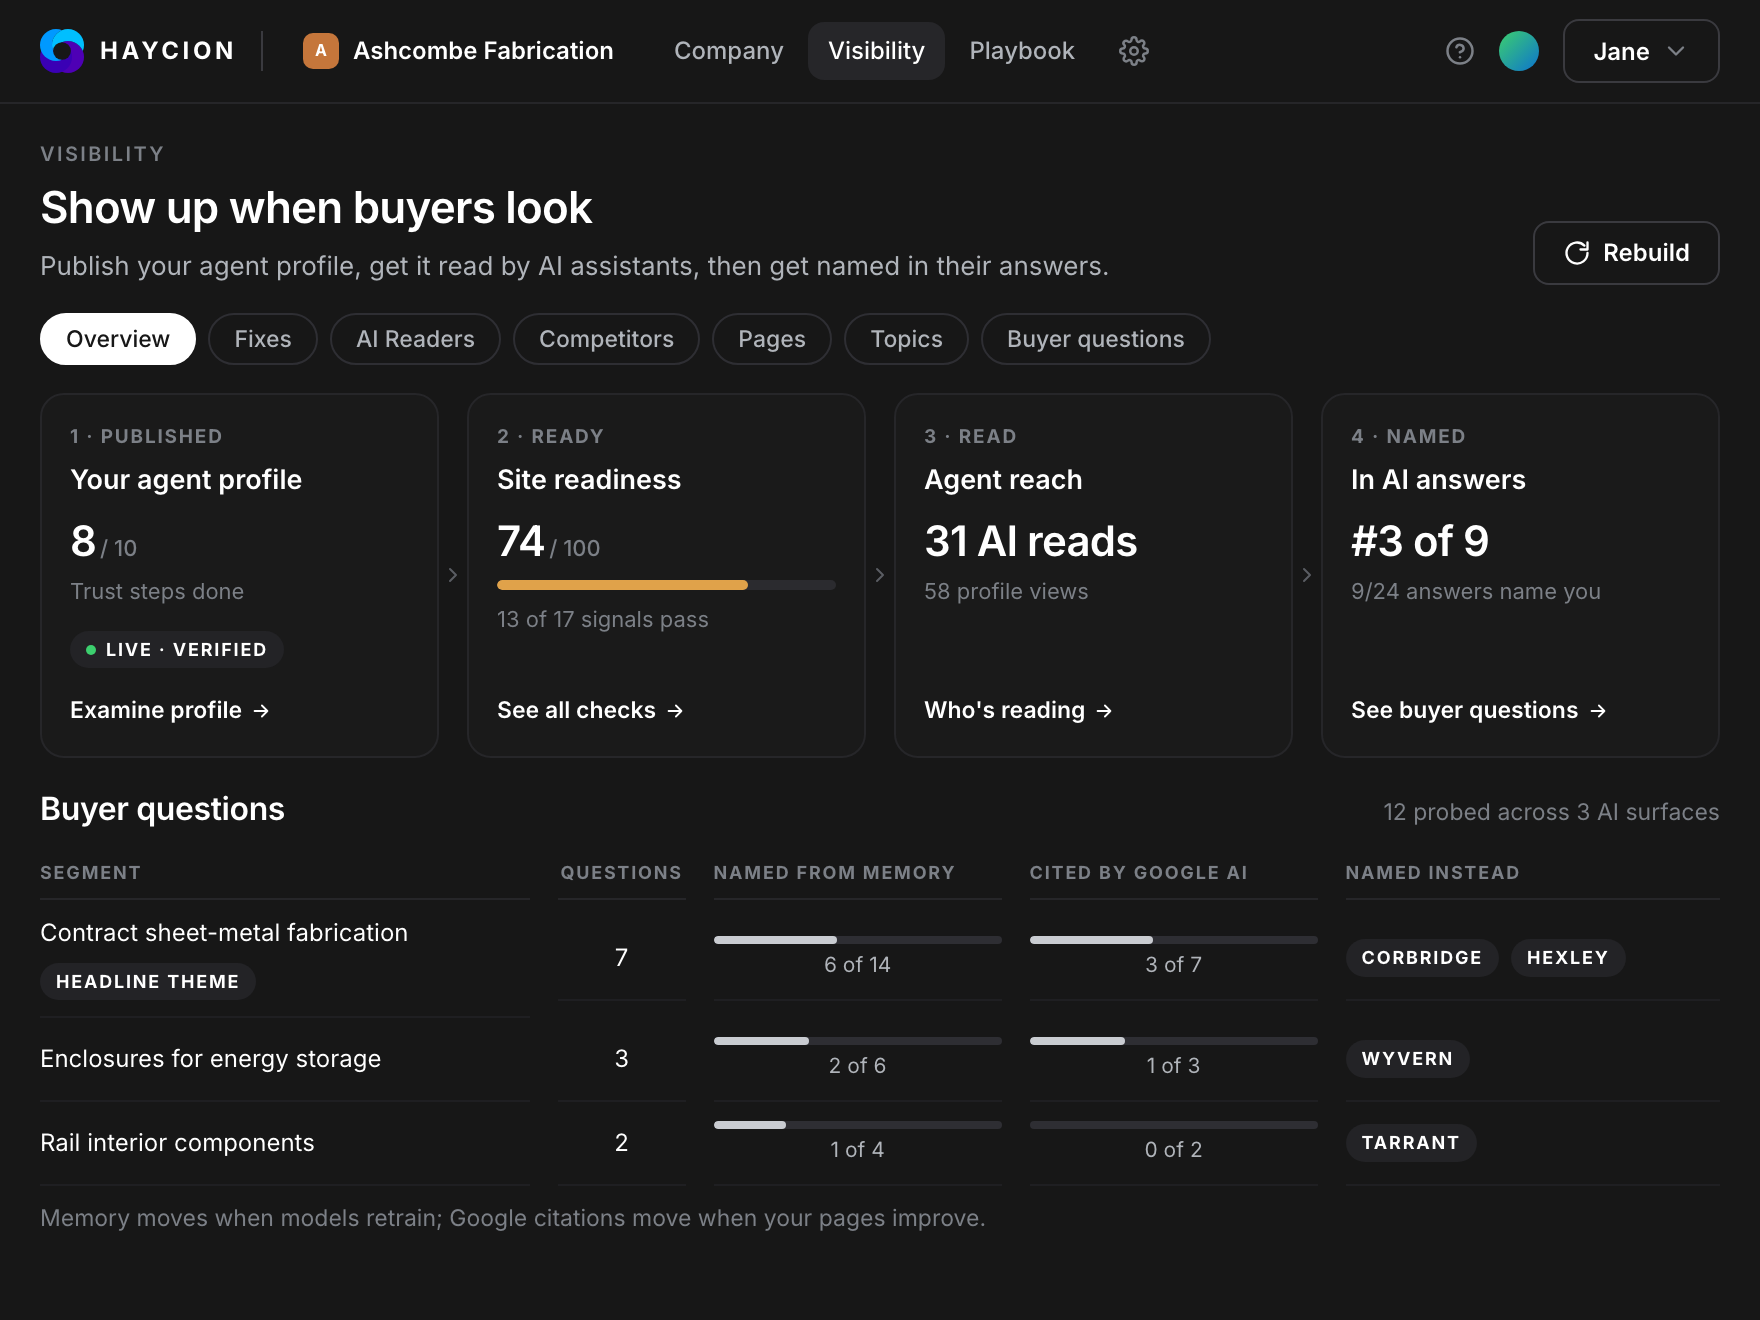Click the HEXLEY competitor chip

[x=1567, y=958]
